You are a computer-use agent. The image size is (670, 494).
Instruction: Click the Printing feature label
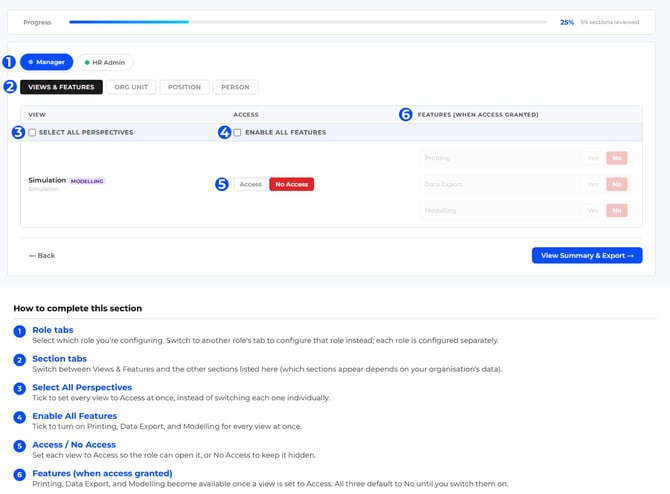437,158
